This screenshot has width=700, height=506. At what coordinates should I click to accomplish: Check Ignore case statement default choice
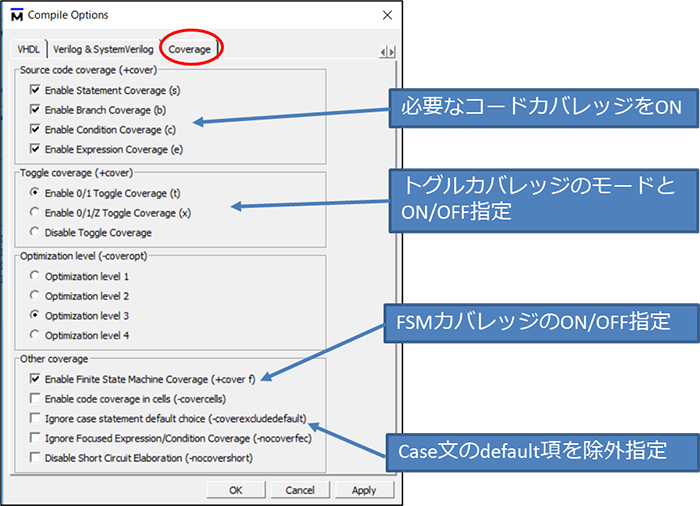point(36,418)
